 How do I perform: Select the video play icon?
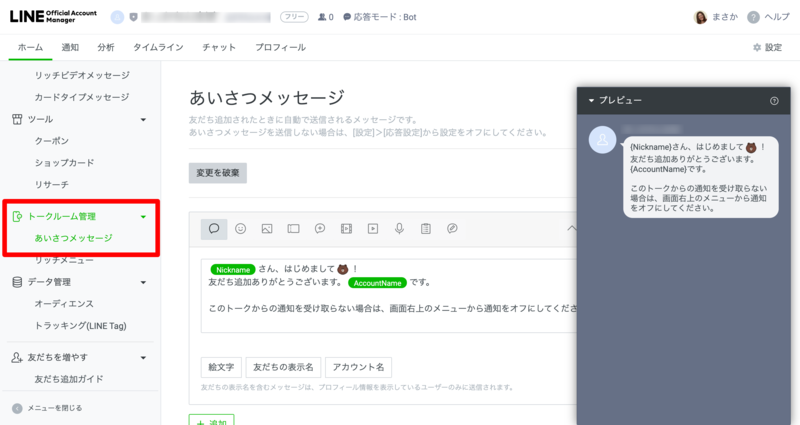pos(373,229)
